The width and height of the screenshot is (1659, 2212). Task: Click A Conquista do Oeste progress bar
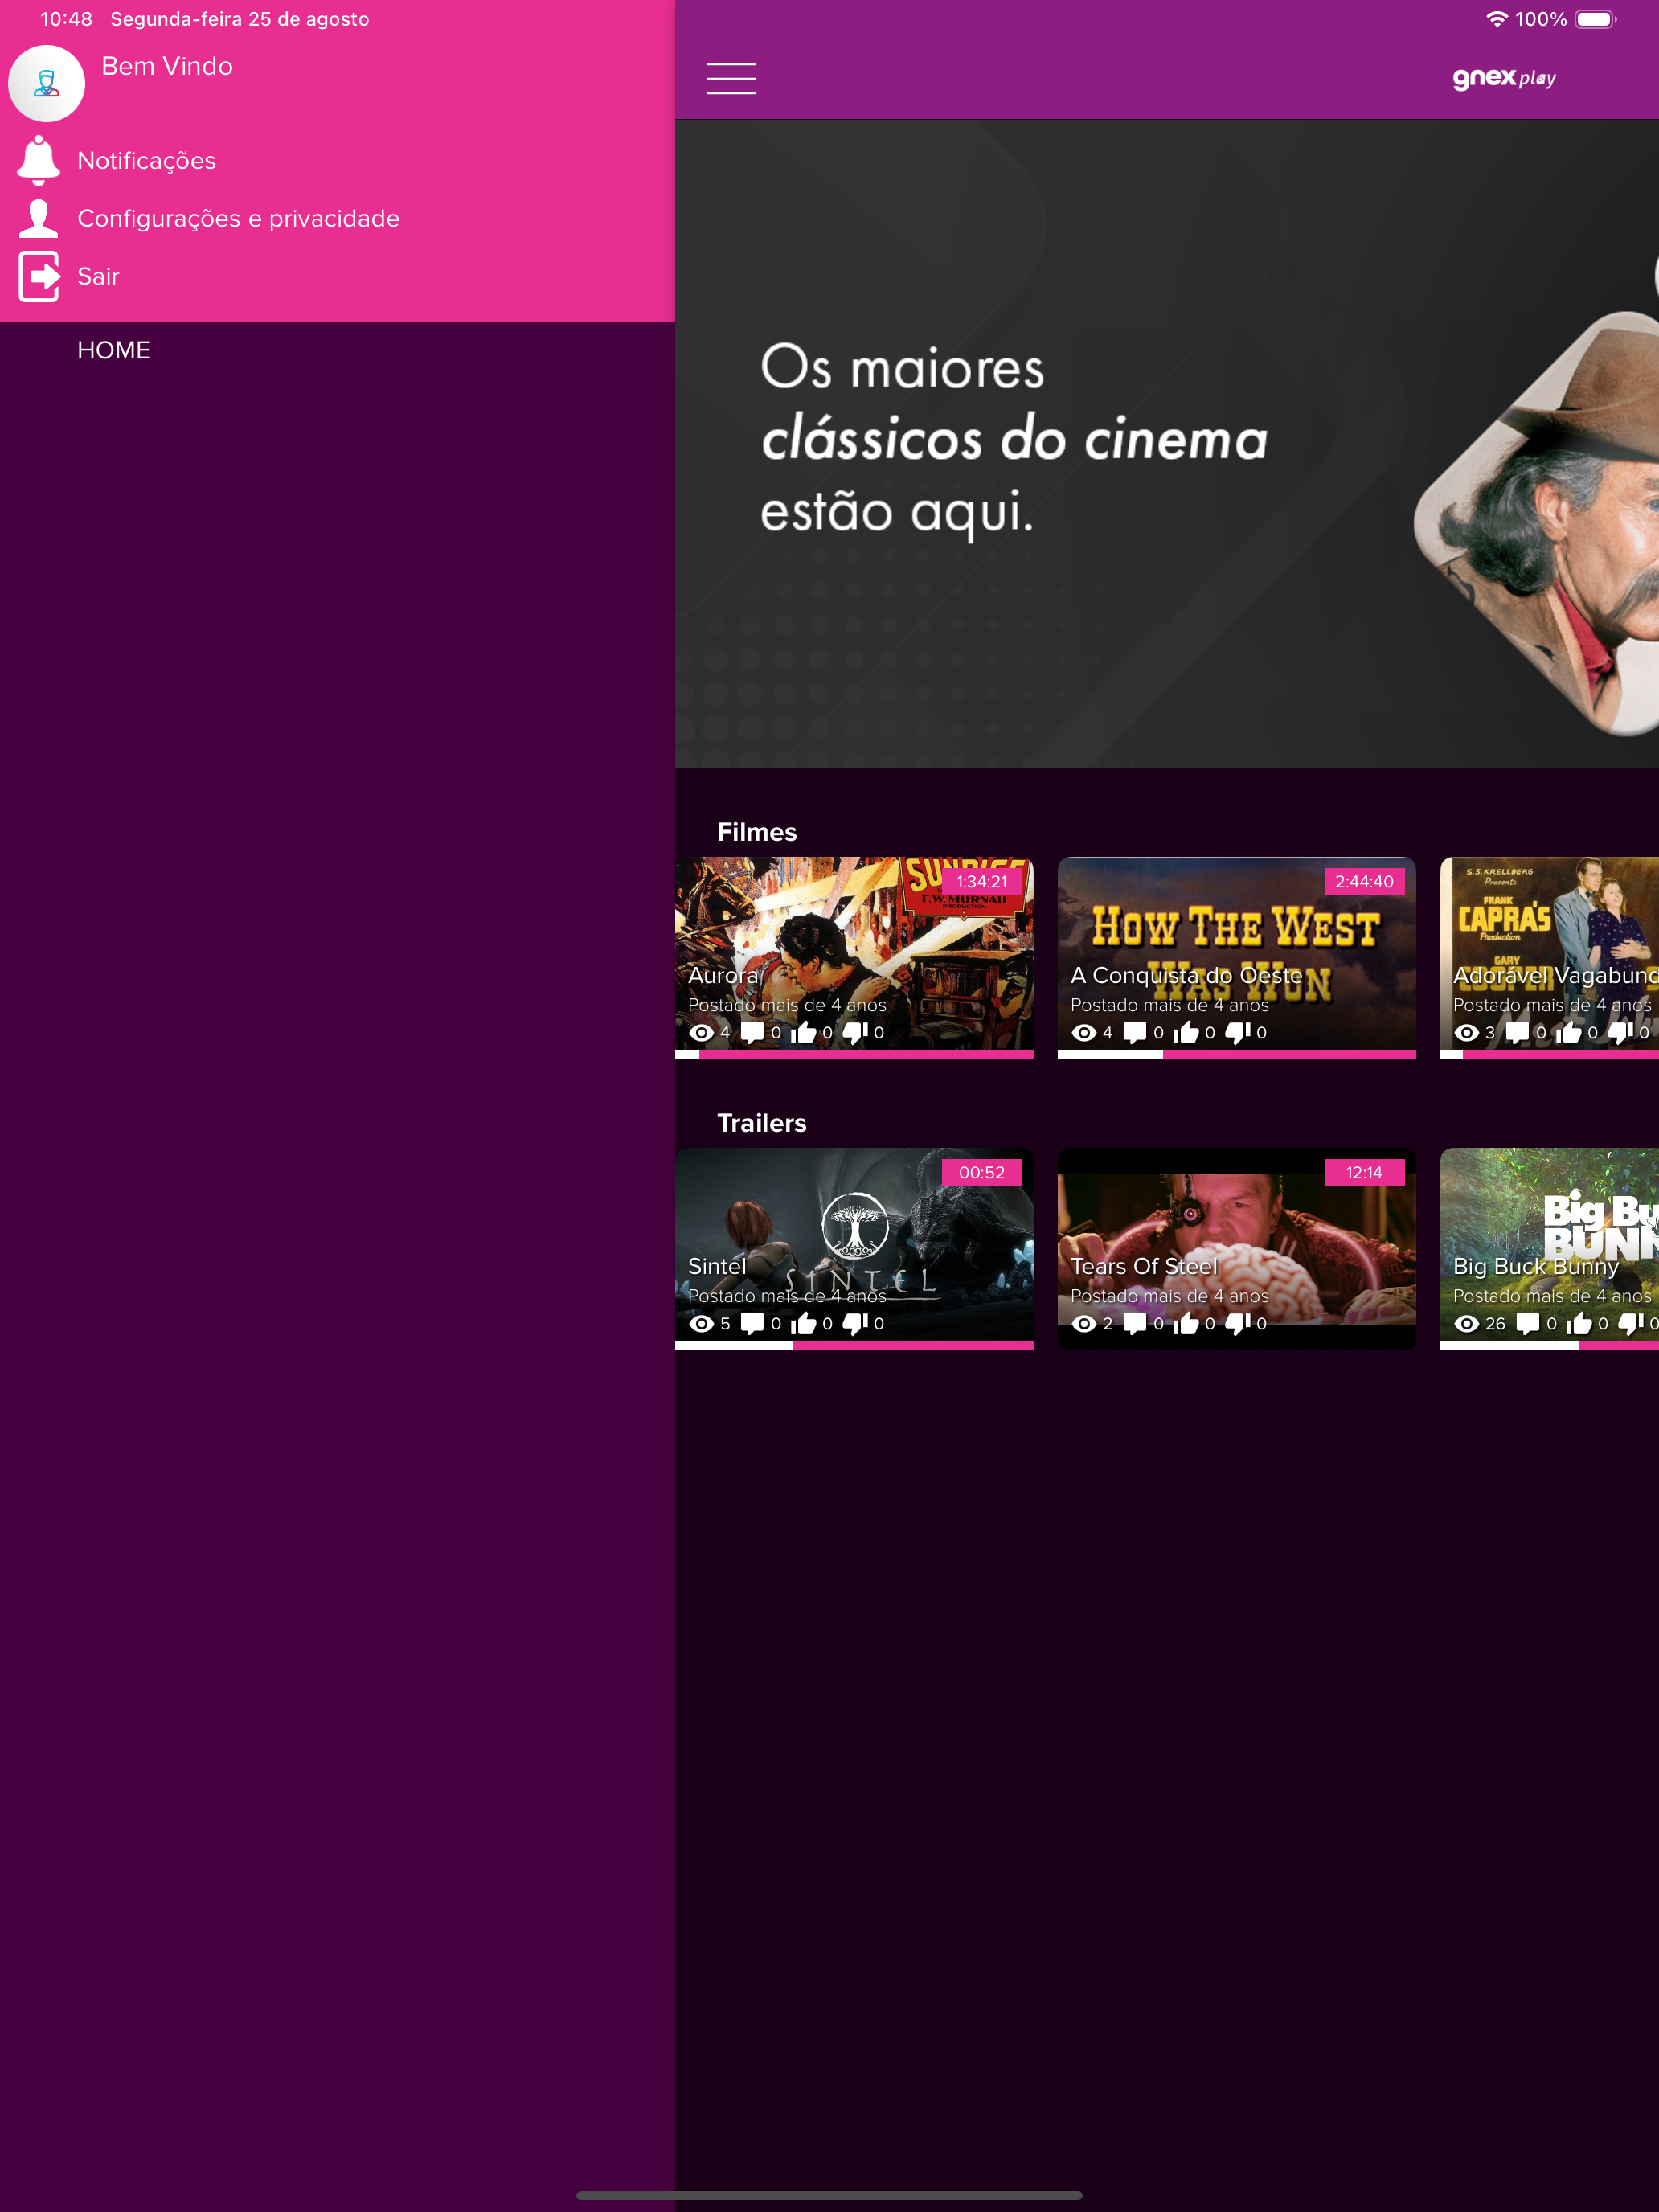click(x=1237, y=1054)
